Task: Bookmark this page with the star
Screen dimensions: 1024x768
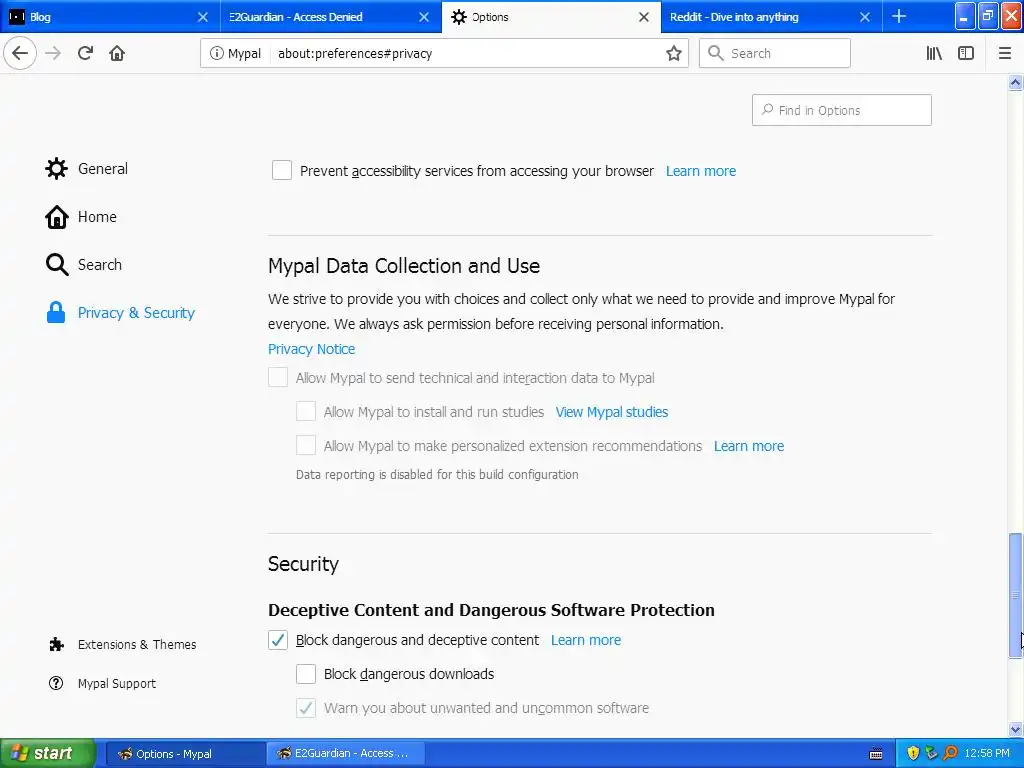Action: [x=673, y=53]
